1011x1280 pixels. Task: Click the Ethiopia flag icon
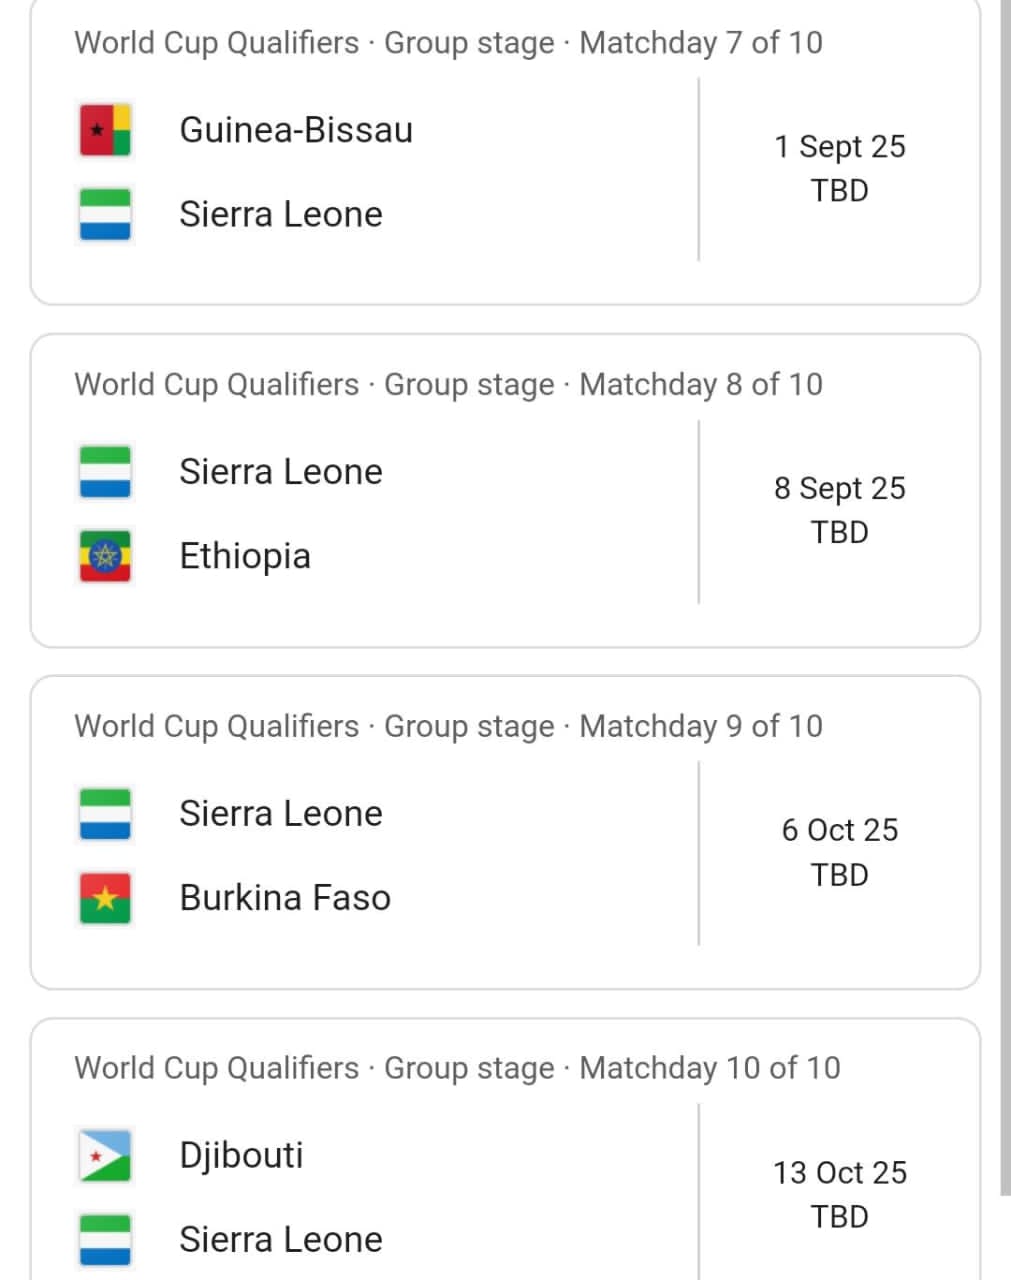(105, 556)
